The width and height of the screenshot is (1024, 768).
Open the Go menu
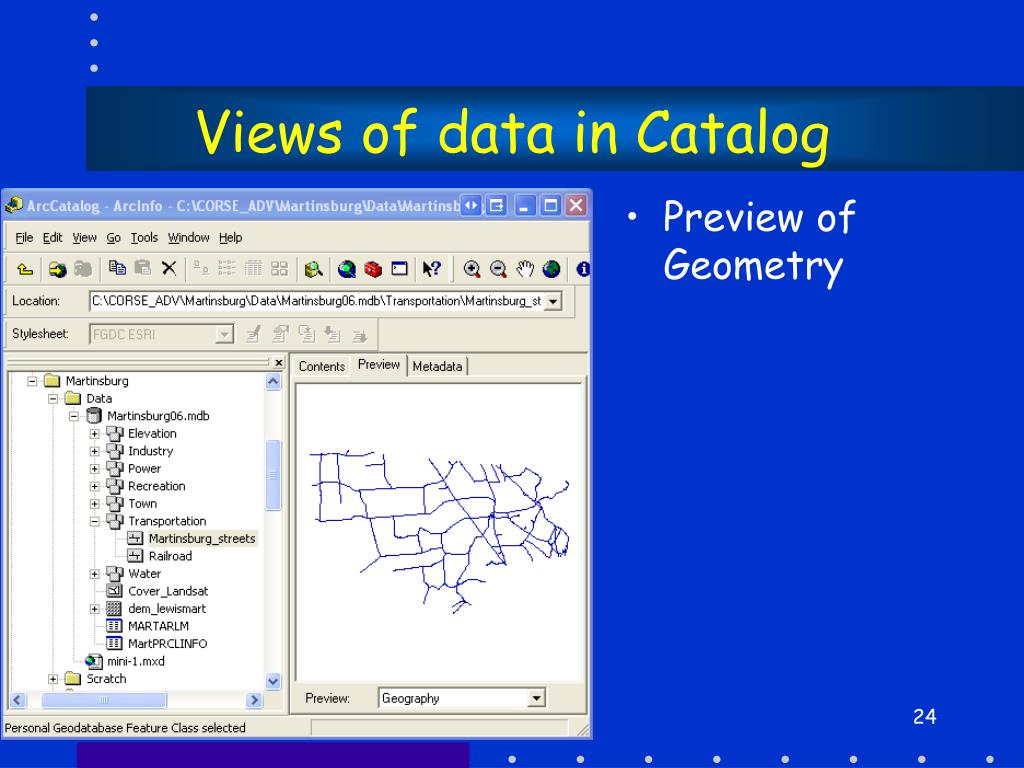[x=114, y=238]
